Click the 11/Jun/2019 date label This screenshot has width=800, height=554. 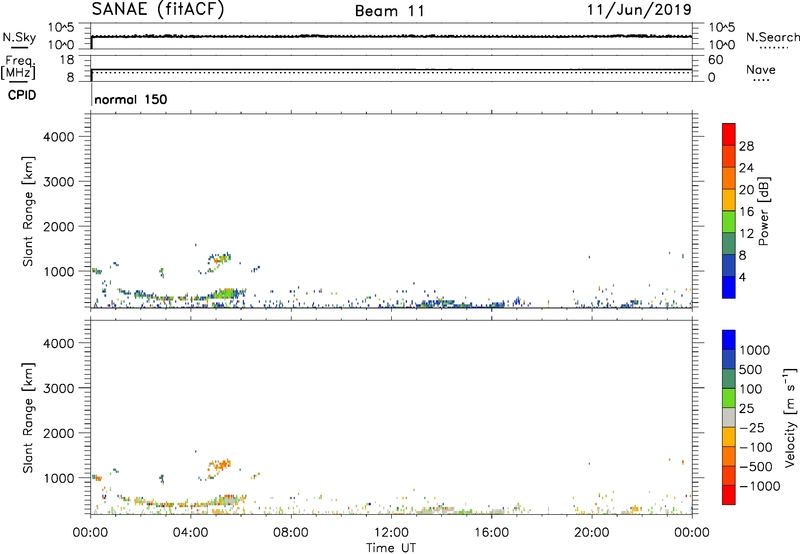(639, 10)
